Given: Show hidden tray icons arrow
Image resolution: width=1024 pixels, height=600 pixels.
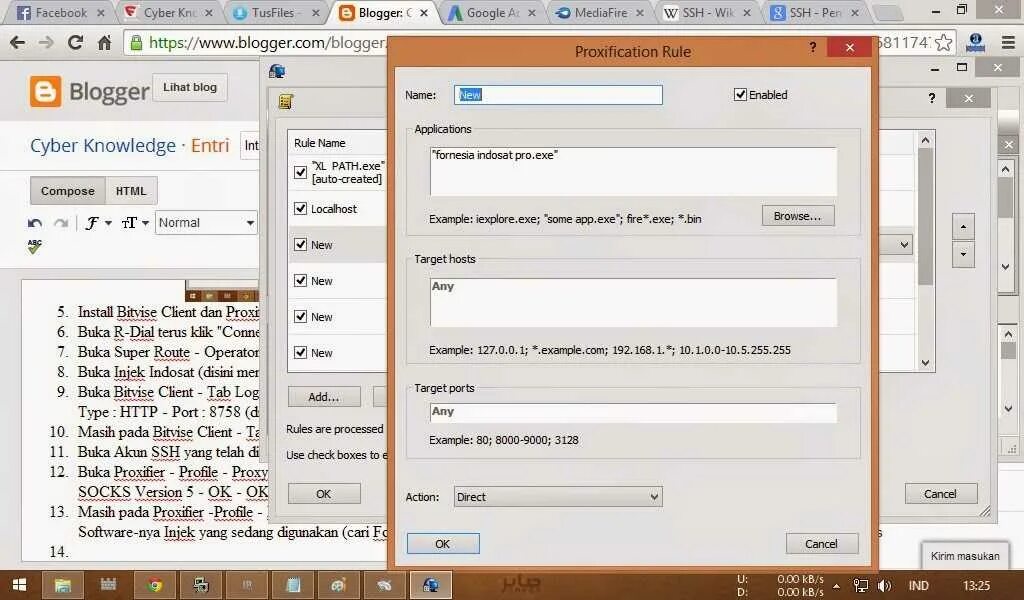Looking at the screenshot, I should [x=837, y=586].
